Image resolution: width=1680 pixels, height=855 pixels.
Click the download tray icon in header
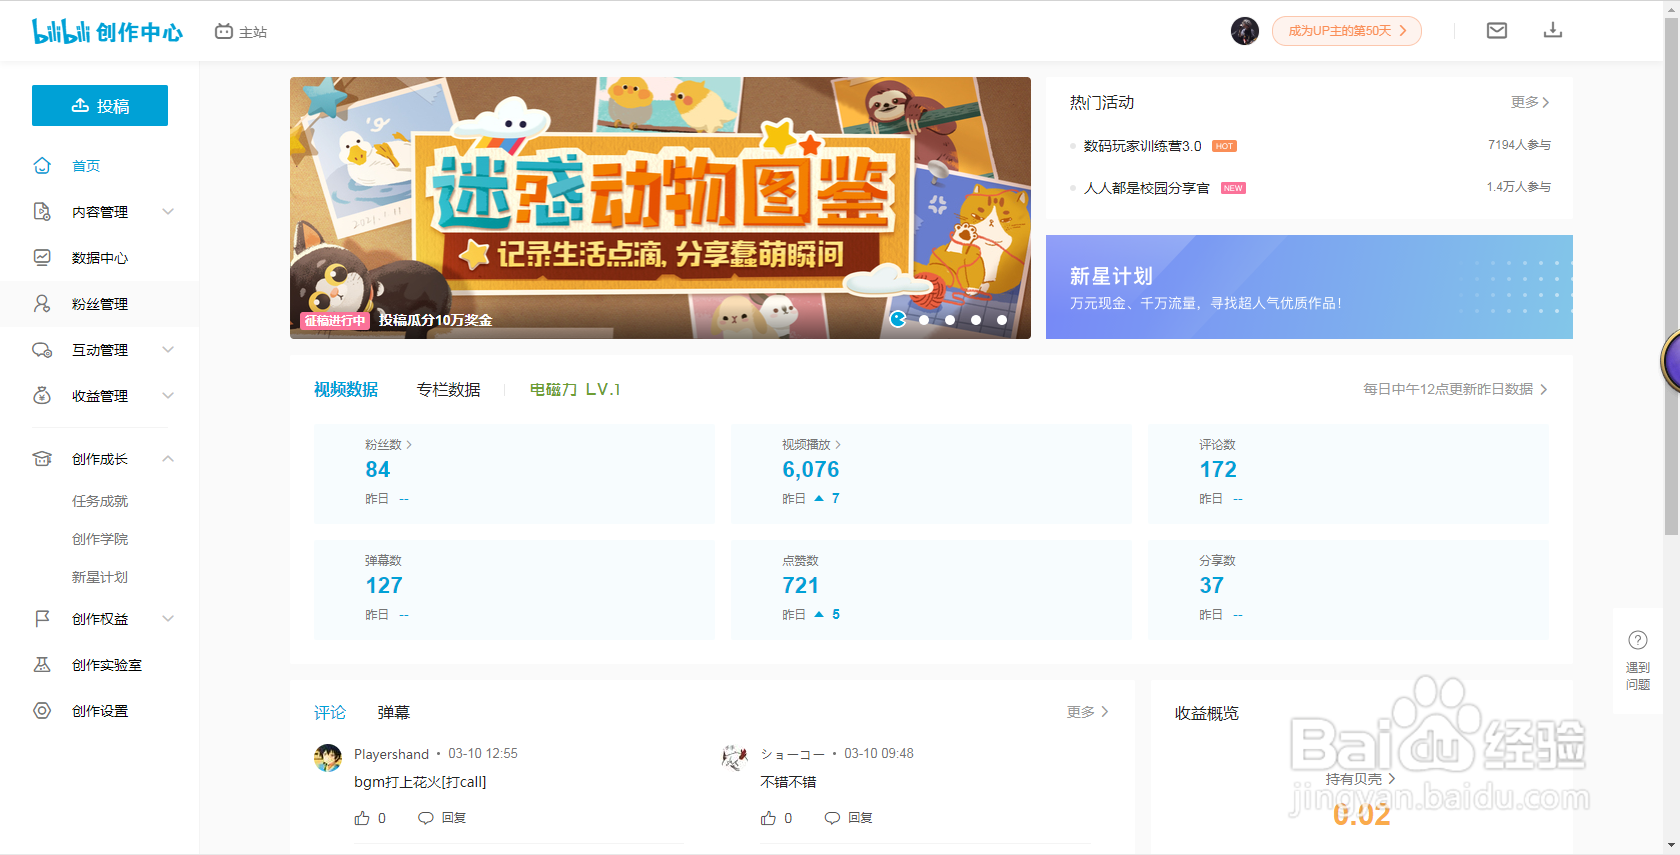point(1553,31)
